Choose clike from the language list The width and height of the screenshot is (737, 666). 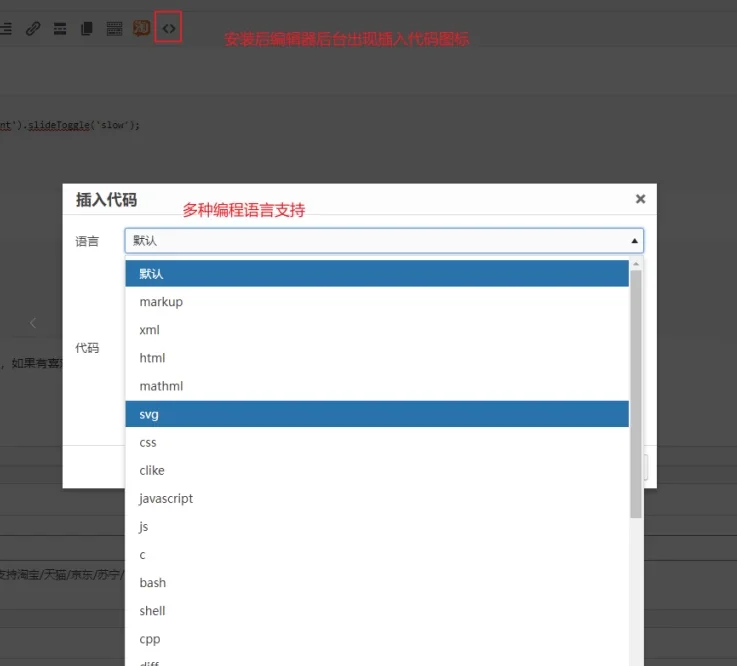[x=377, y=470]
